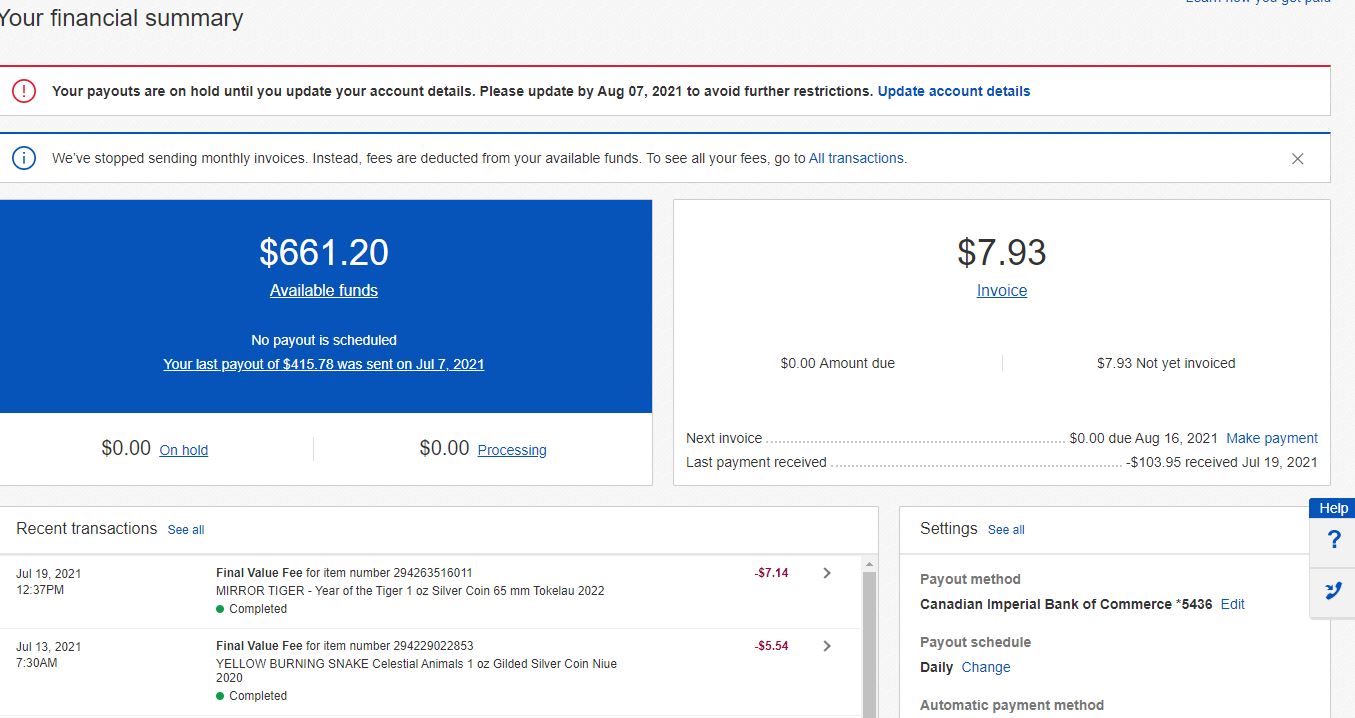Click the On hold link

pyautogui.click(x=184, y=450)
